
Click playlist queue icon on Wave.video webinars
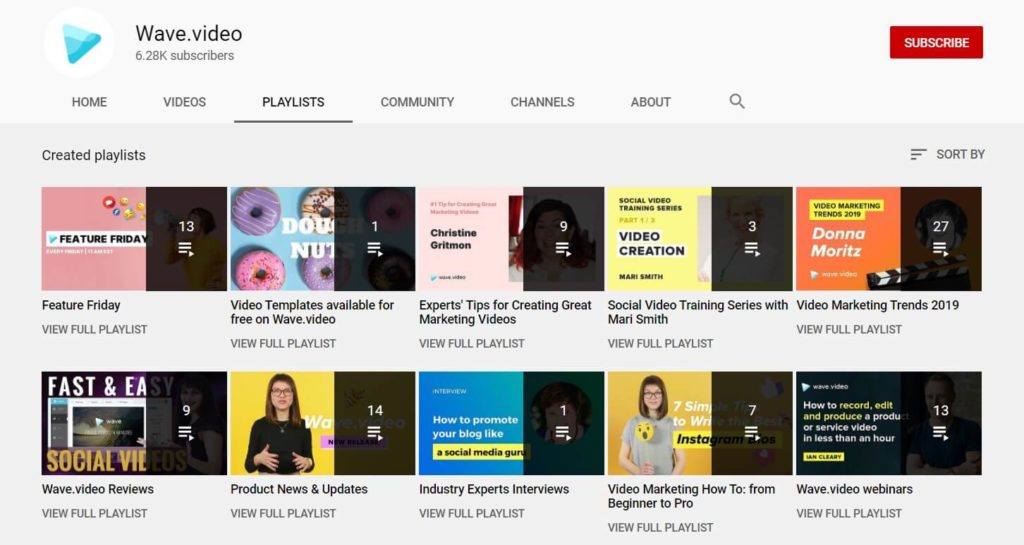click(x=940, y=433)
